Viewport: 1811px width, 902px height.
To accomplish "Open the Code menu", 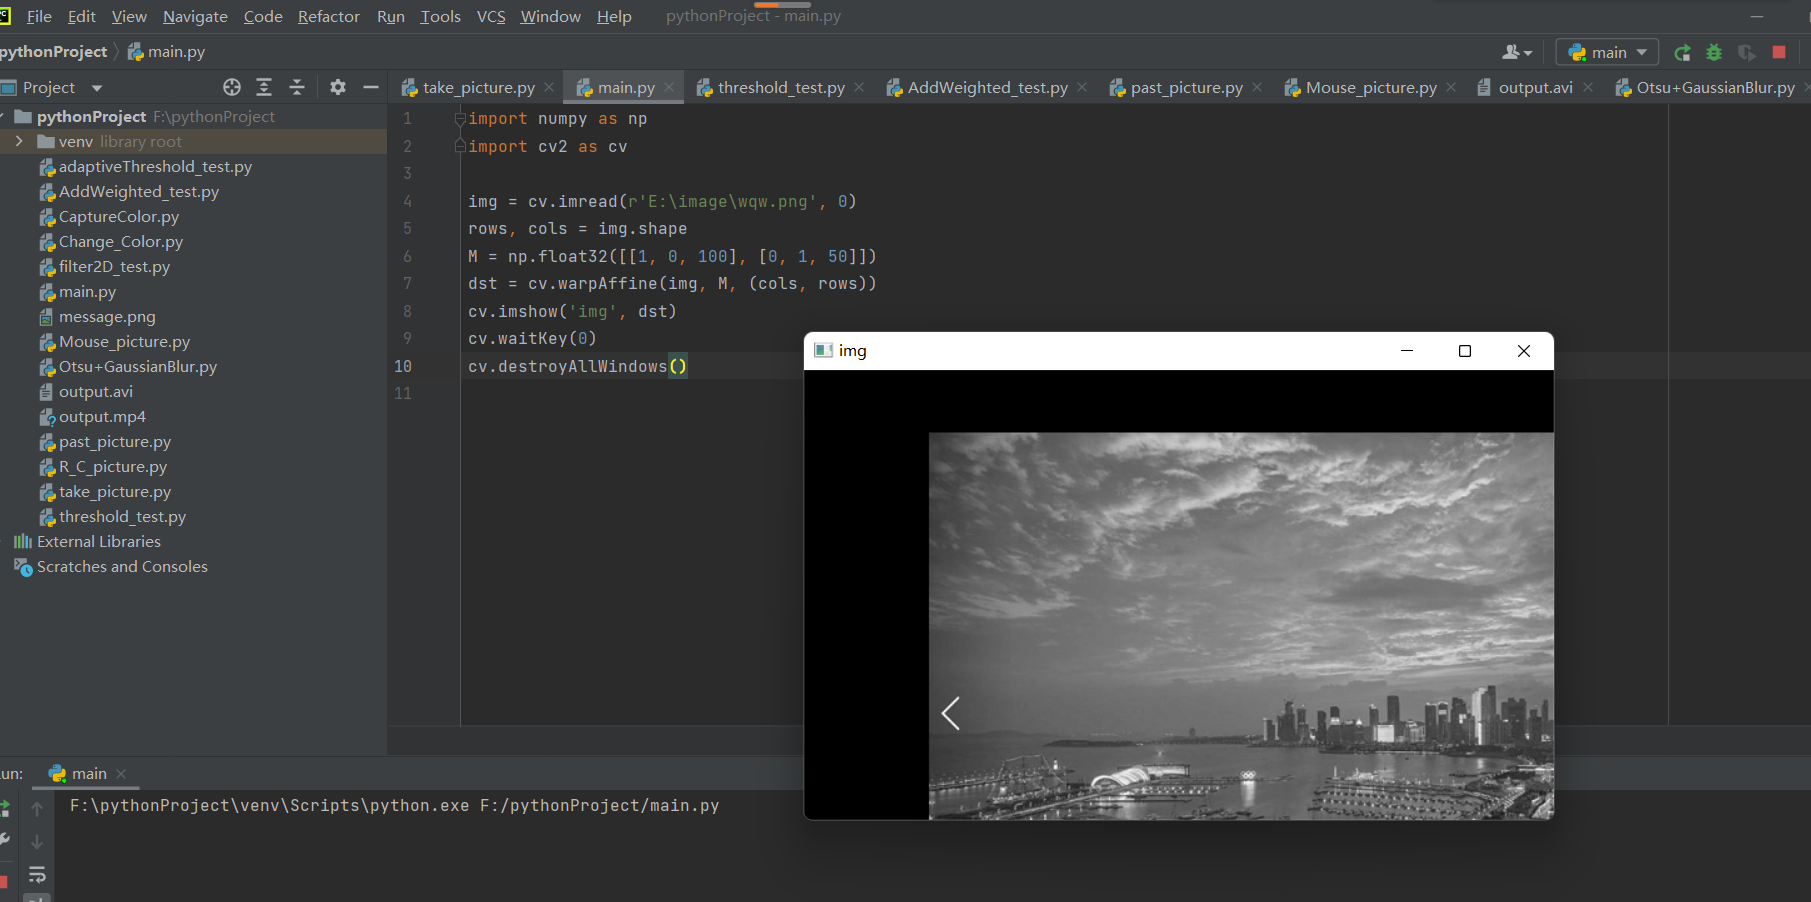I will click(x=263, y=17).
